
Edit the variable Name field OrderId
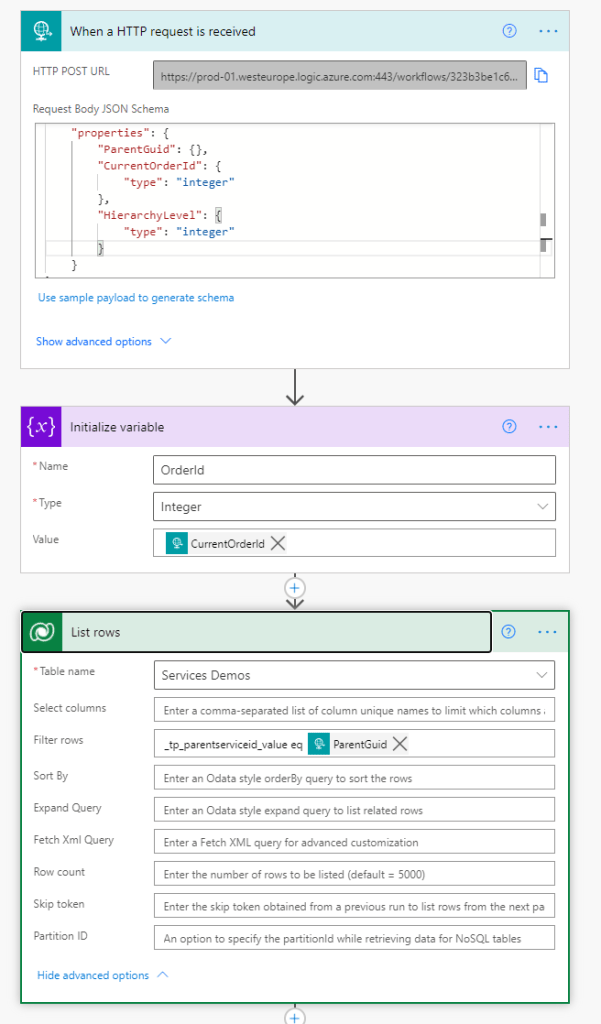354,470
